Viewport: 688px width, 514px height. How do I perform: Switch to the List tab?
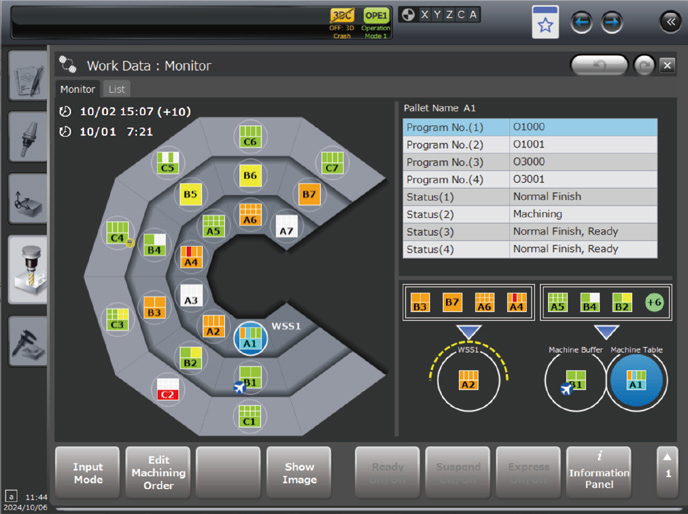[117, 89]
